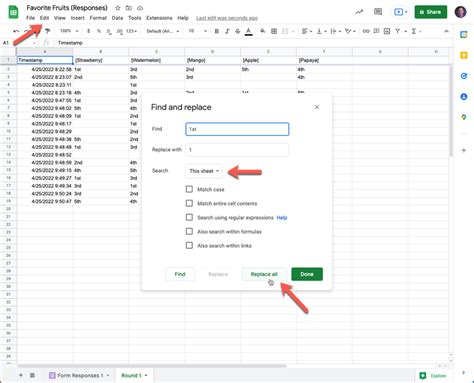Switch to the Form Responses 1 tab
Image resolution: width=474 pixels, height=383 pixels.
[x=79, y=375]
